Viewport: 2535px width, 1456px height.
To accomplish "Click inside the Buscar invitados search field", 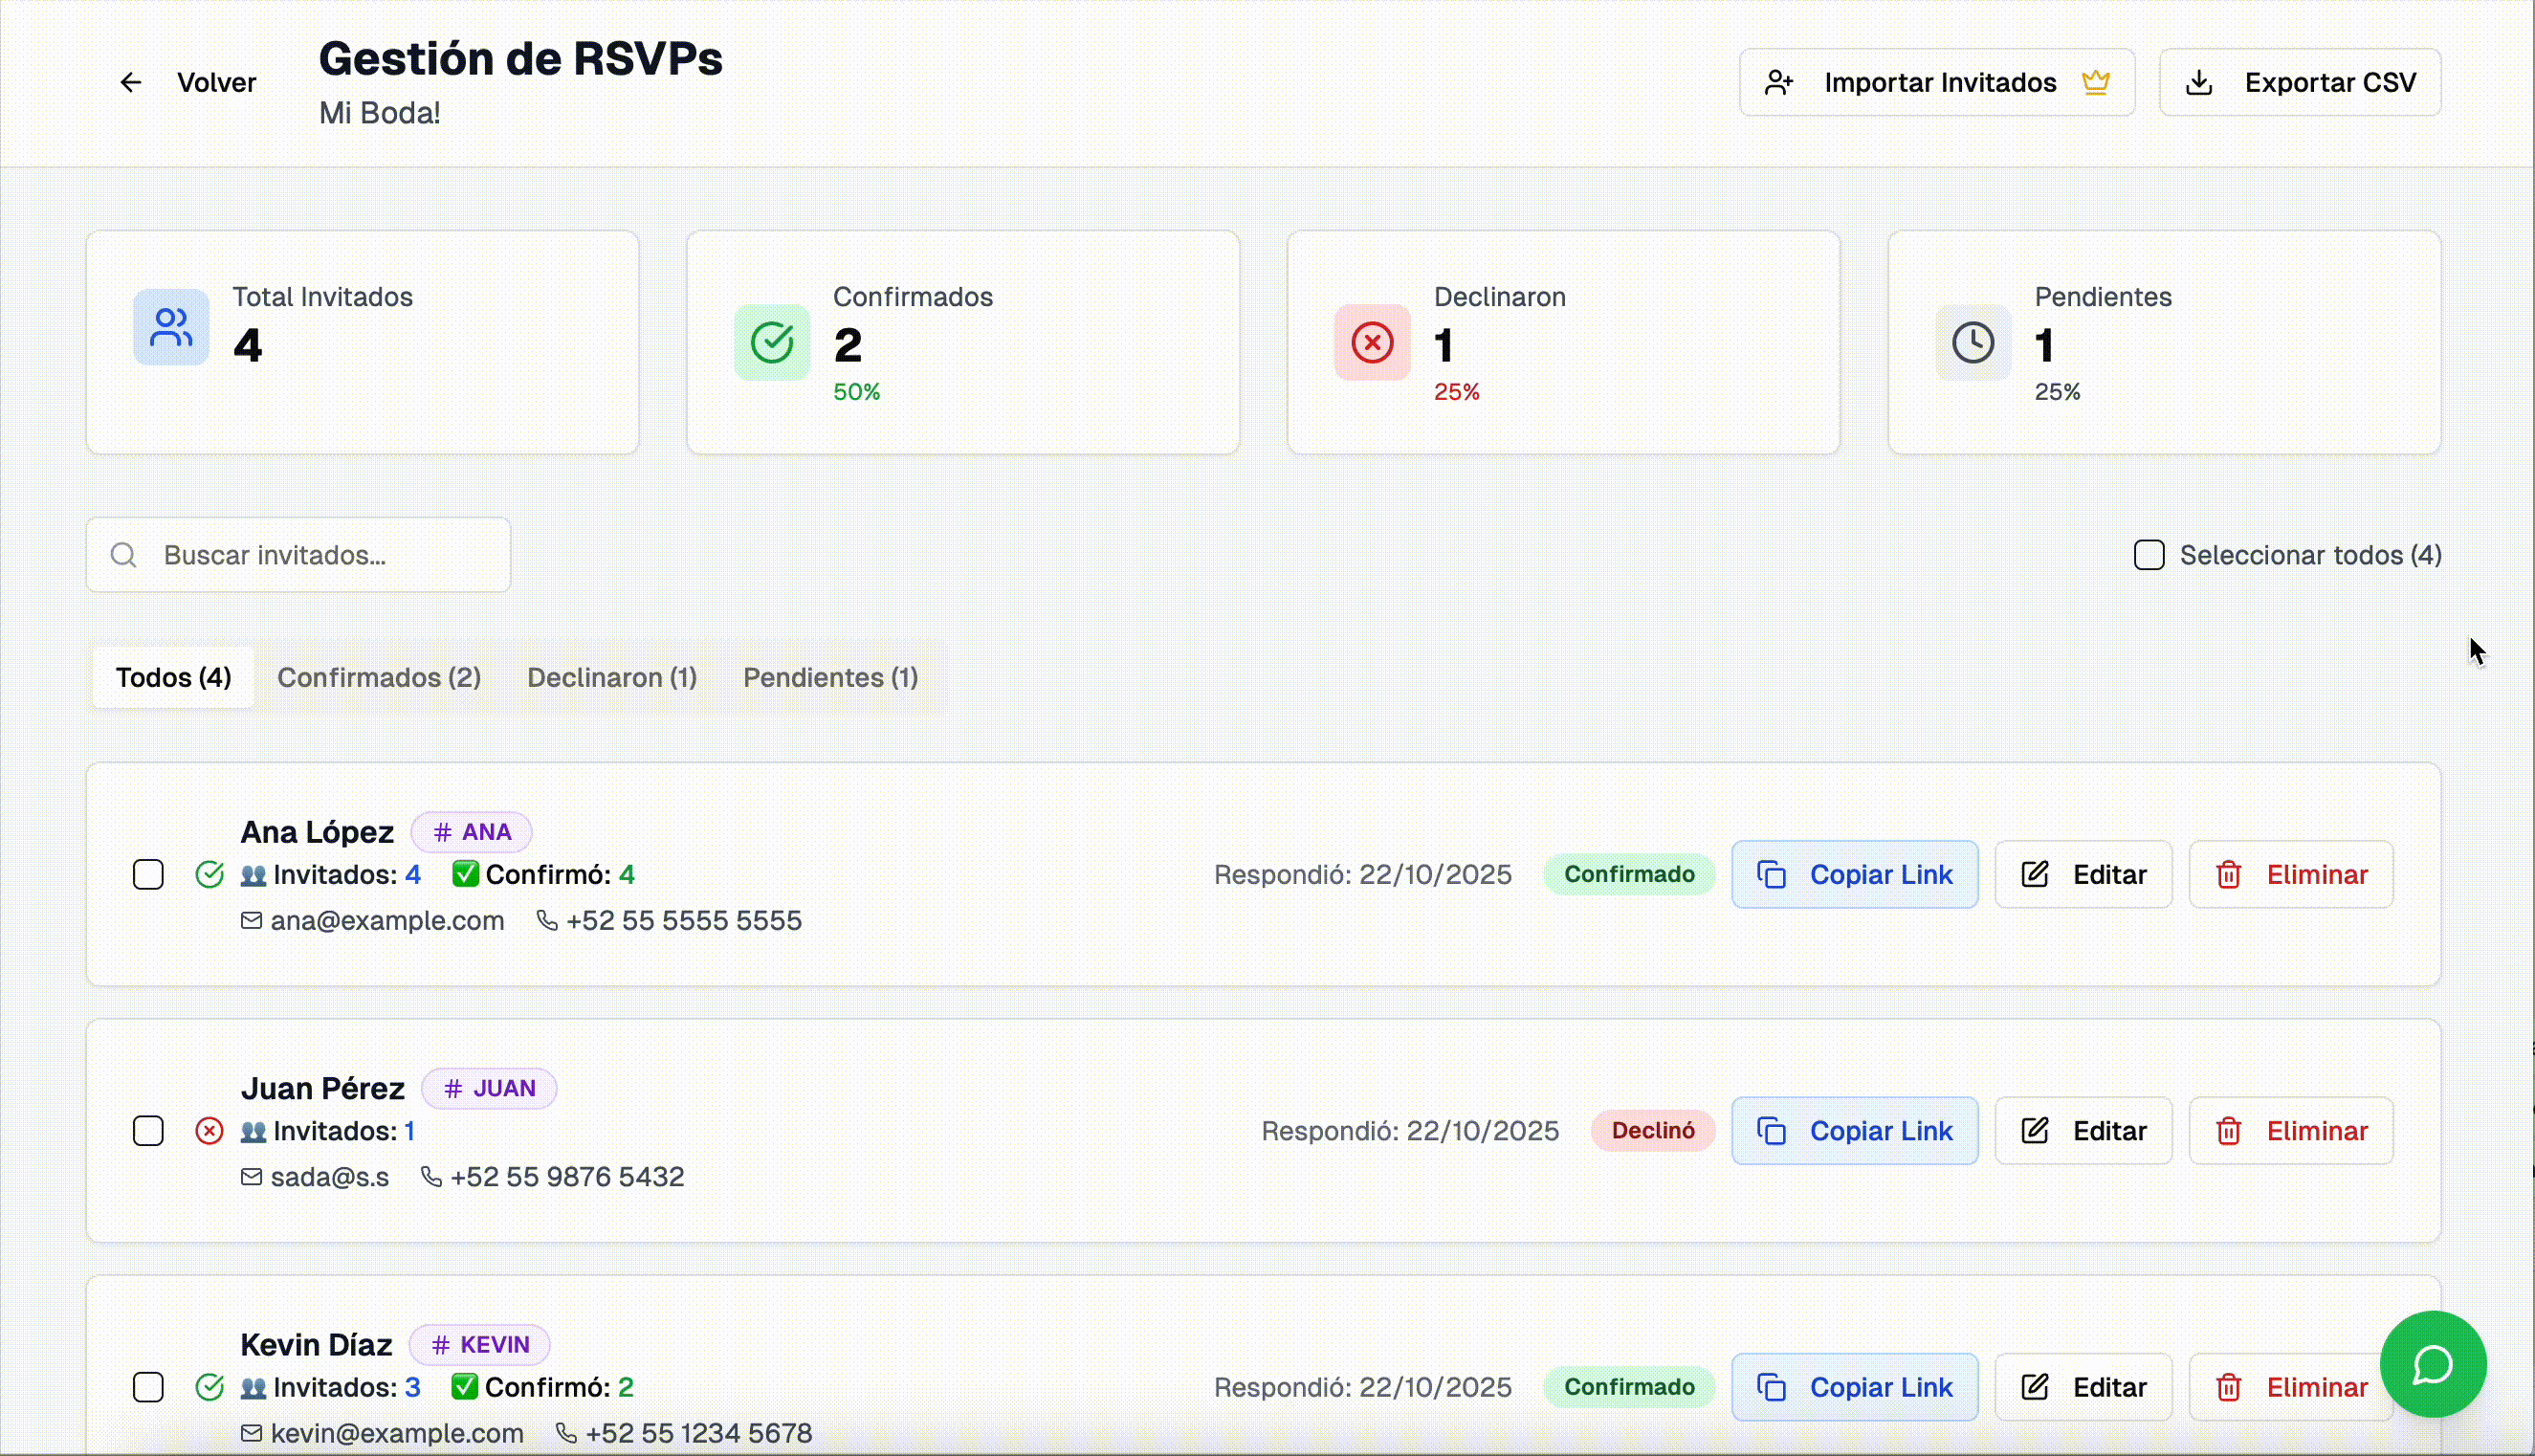I will point(300,554).
